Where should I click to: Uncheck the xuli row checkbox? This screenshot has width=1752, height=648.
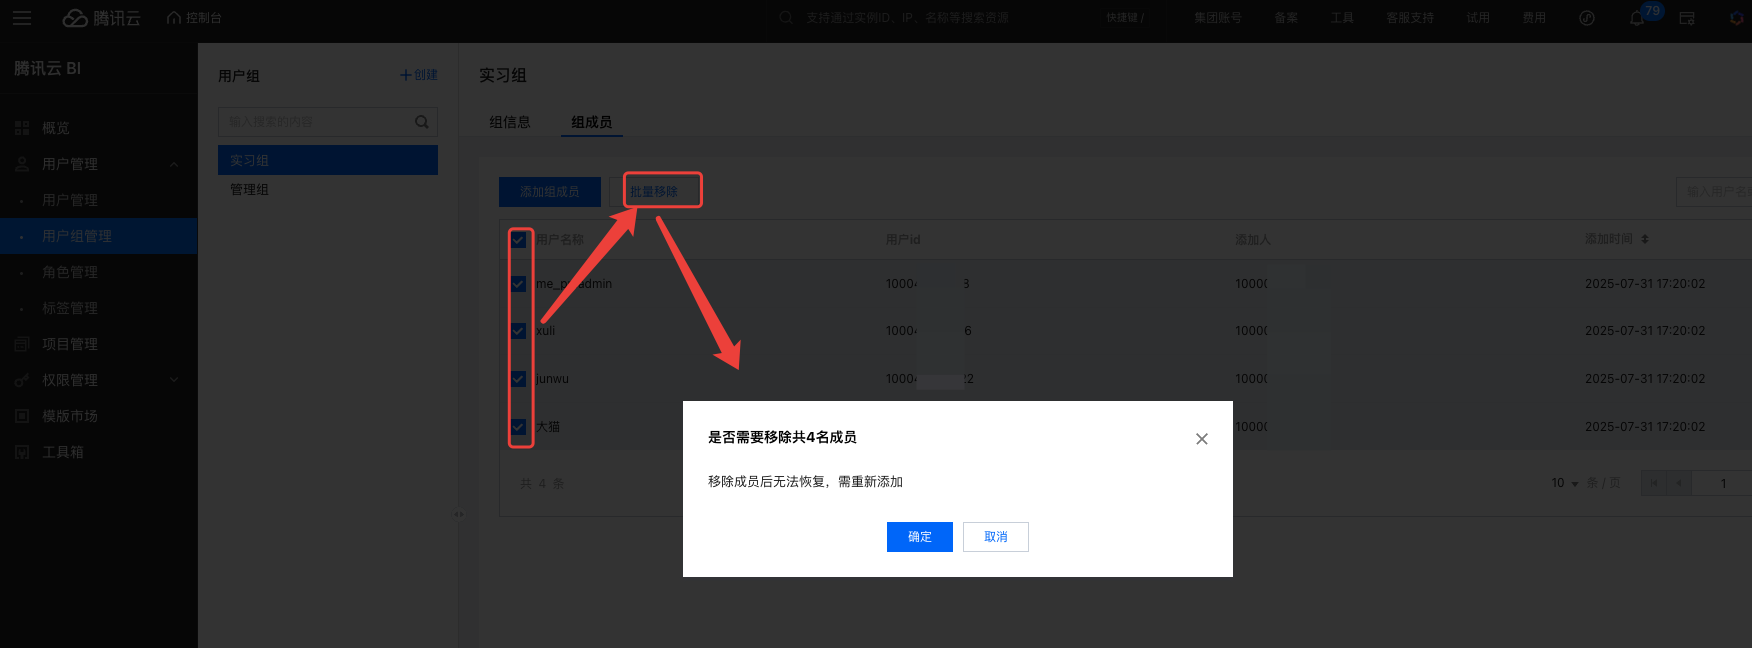tap(518, 331)
